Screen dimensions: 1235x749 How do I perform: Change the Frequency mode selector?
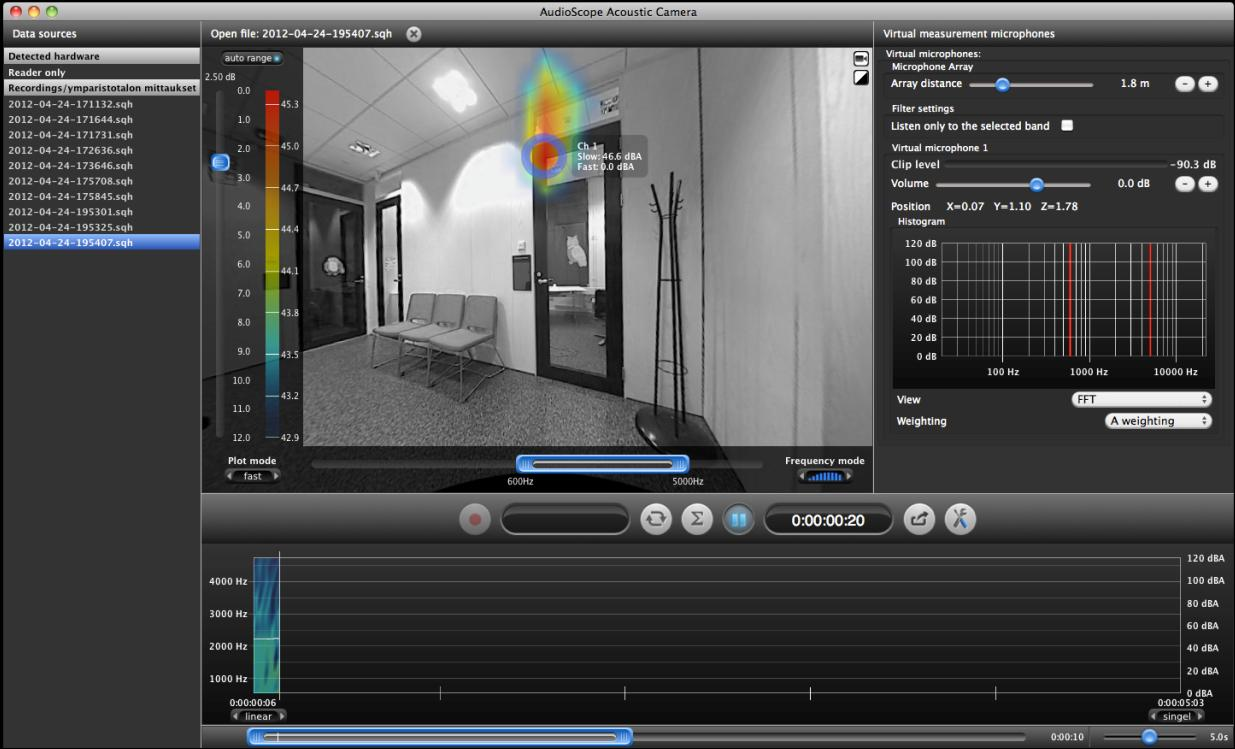825,477
